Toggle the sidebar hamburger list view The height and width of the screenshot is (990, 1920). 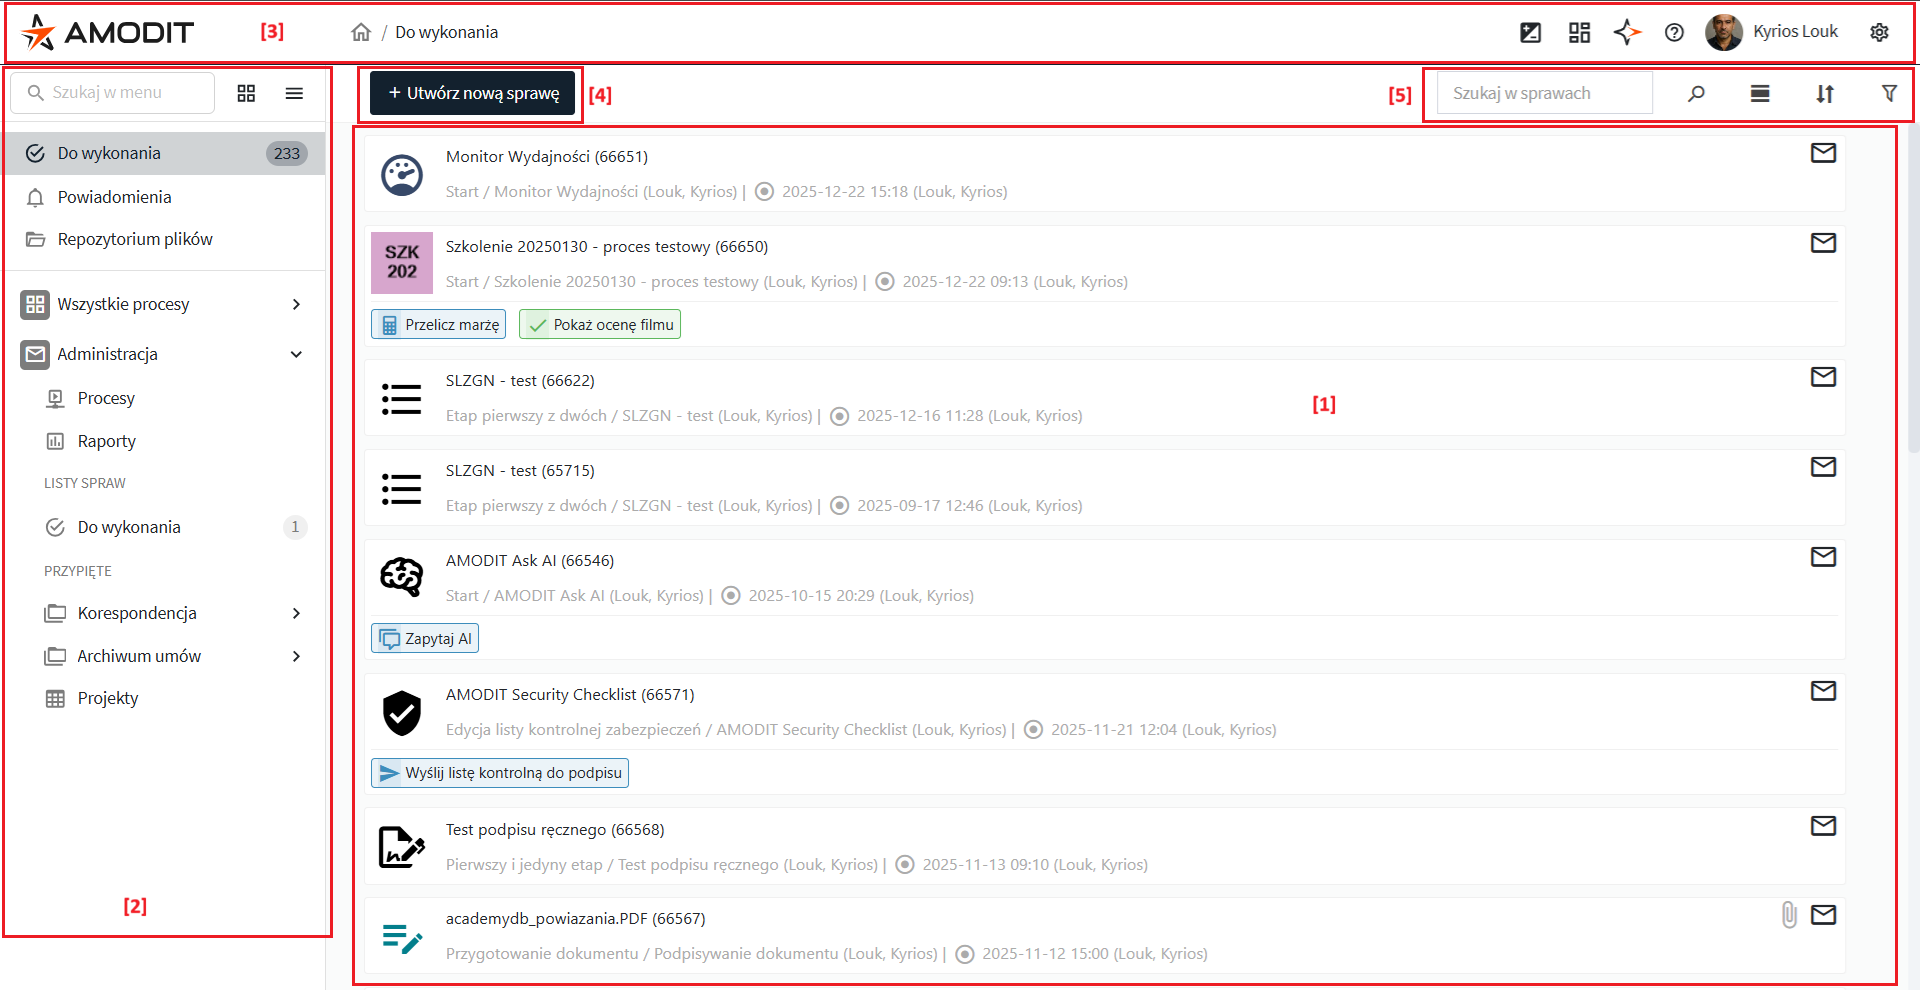[x=294, y=93]
